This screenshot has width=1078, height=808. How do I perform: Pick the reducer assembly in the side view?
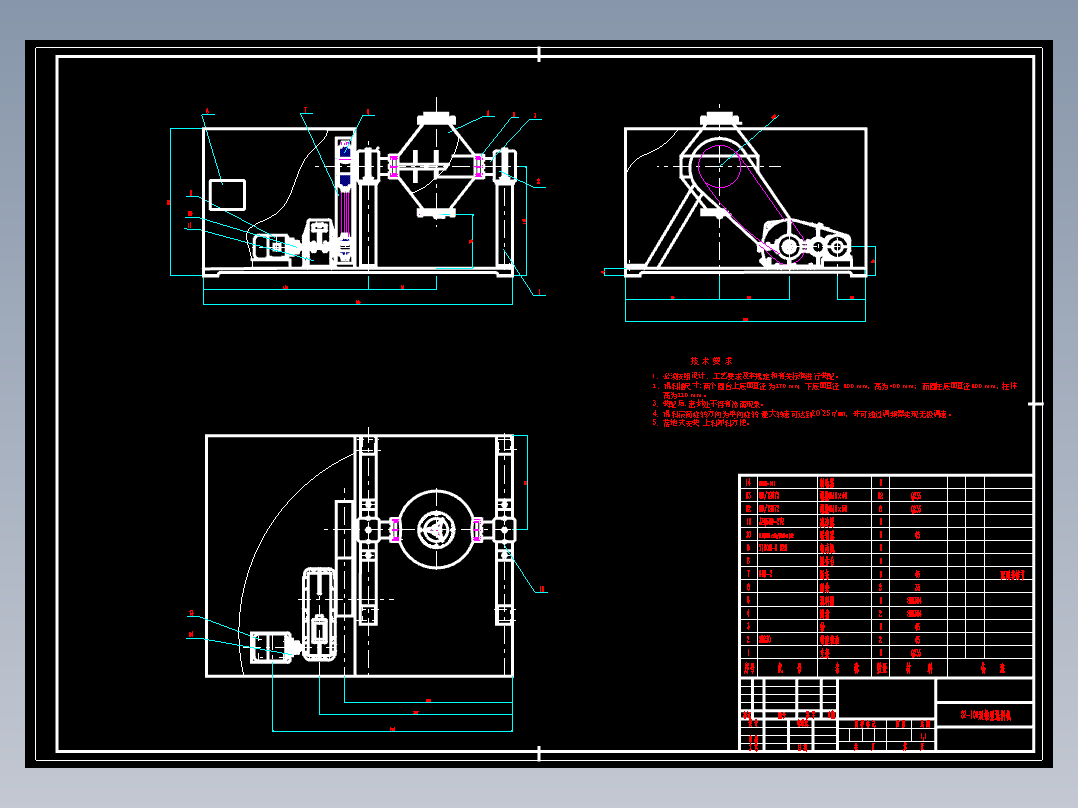[x=805, y=243]
